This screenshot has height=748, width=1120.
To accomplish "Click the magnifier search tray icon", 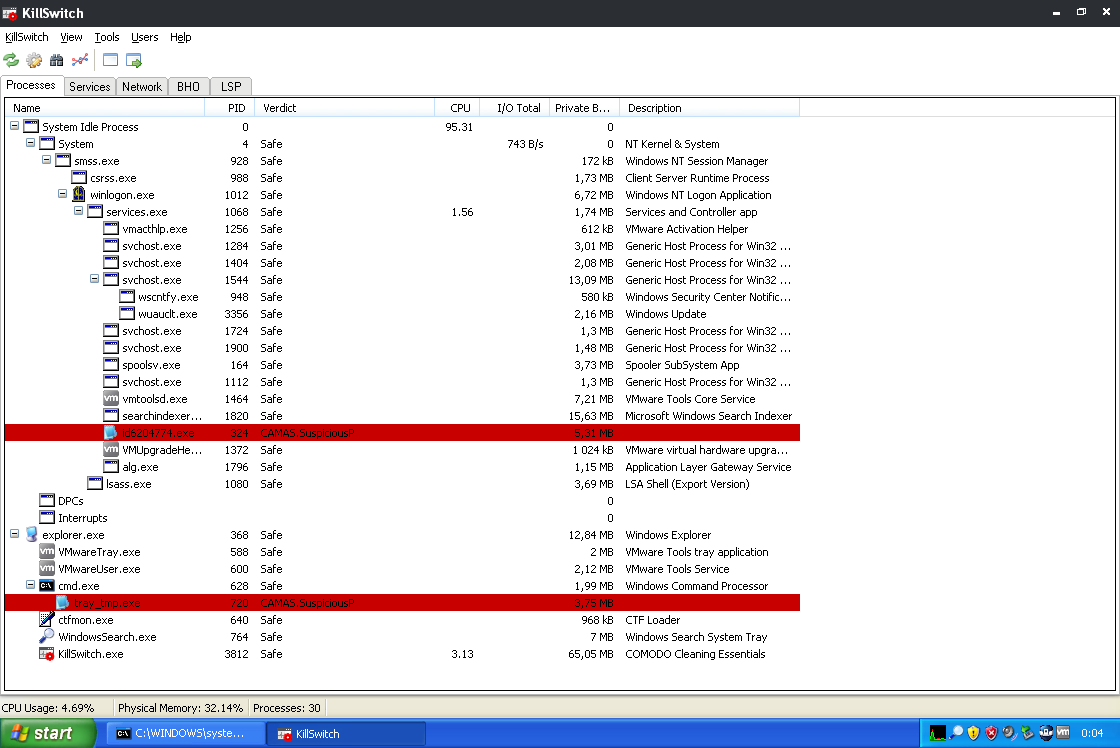I will click(x=956, y=733).
